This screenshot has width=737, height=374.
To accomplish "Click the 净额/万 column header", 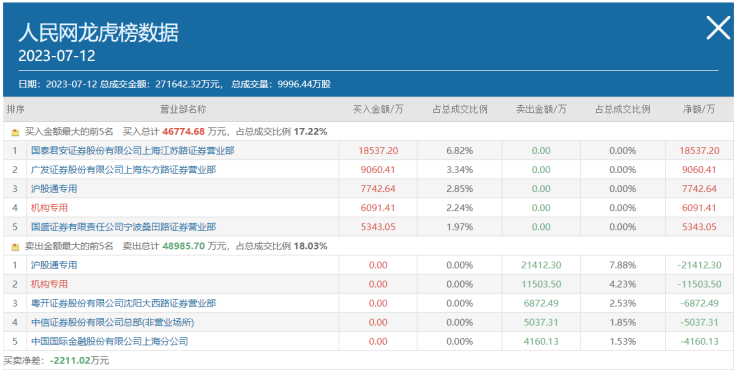I will coord(699,109).
